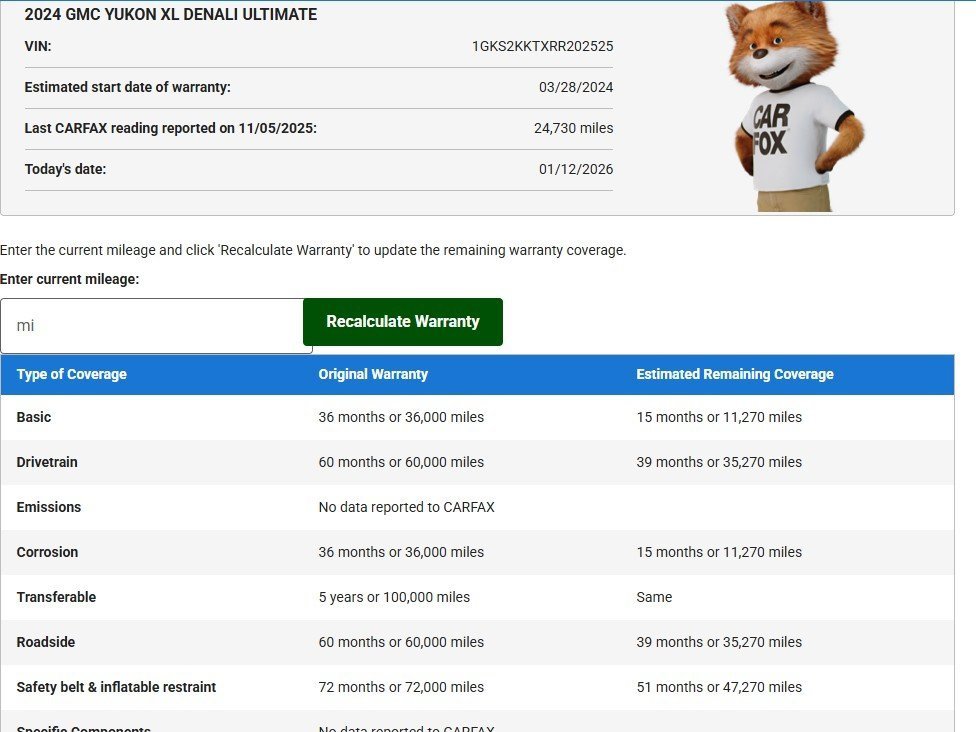Select the Emissions coverage row label
The width and height of the screenshot is (976, 732).
(49, 507)
